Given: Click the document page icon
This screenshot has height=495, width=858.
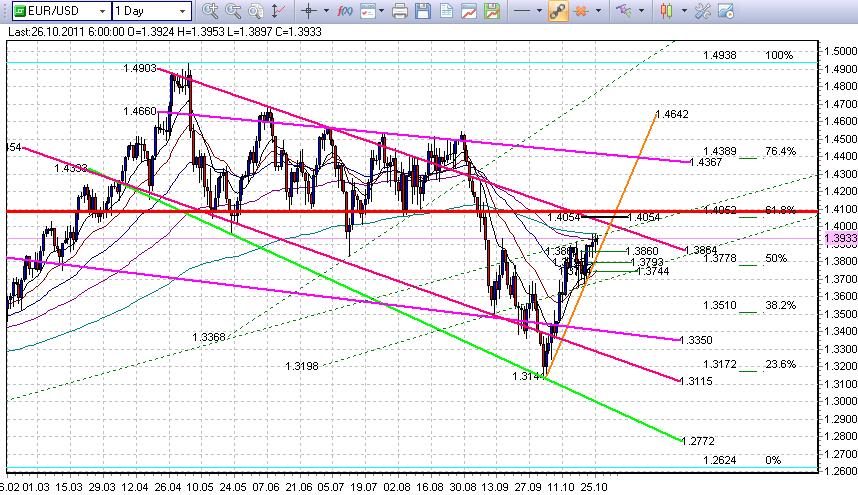Looking at the screenshot, I should tap(446, 10).
